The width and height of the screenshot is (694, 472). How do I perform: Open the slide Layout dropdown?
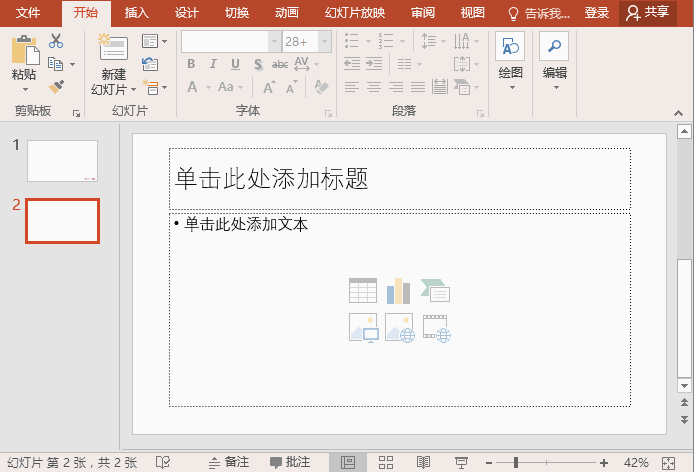pyautogui.click(x=154, y=41)
